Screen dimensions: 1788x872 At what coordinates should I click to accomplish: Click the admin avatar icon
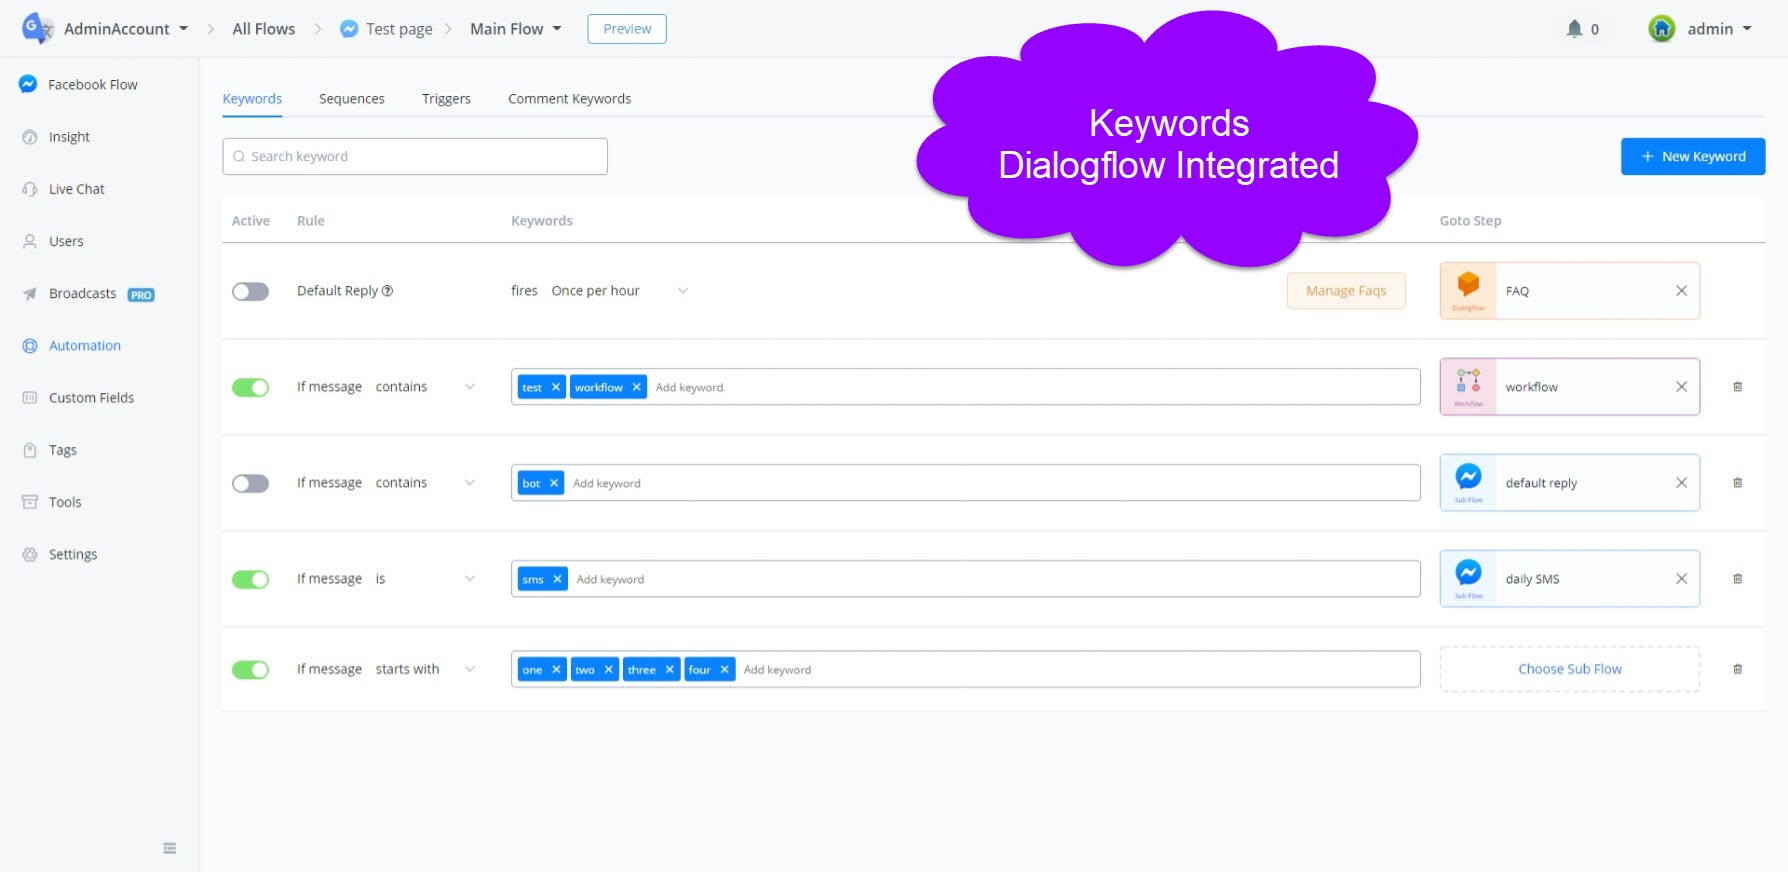coord(1661,29)
